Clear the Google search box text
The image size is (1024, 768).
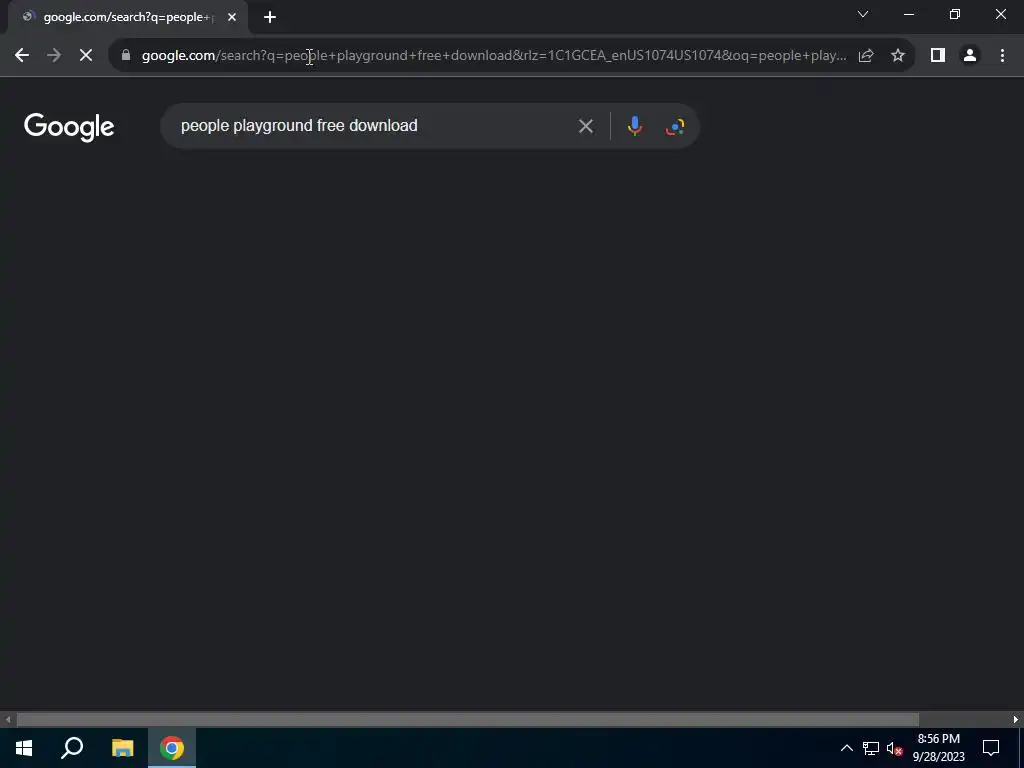point(586,126)
